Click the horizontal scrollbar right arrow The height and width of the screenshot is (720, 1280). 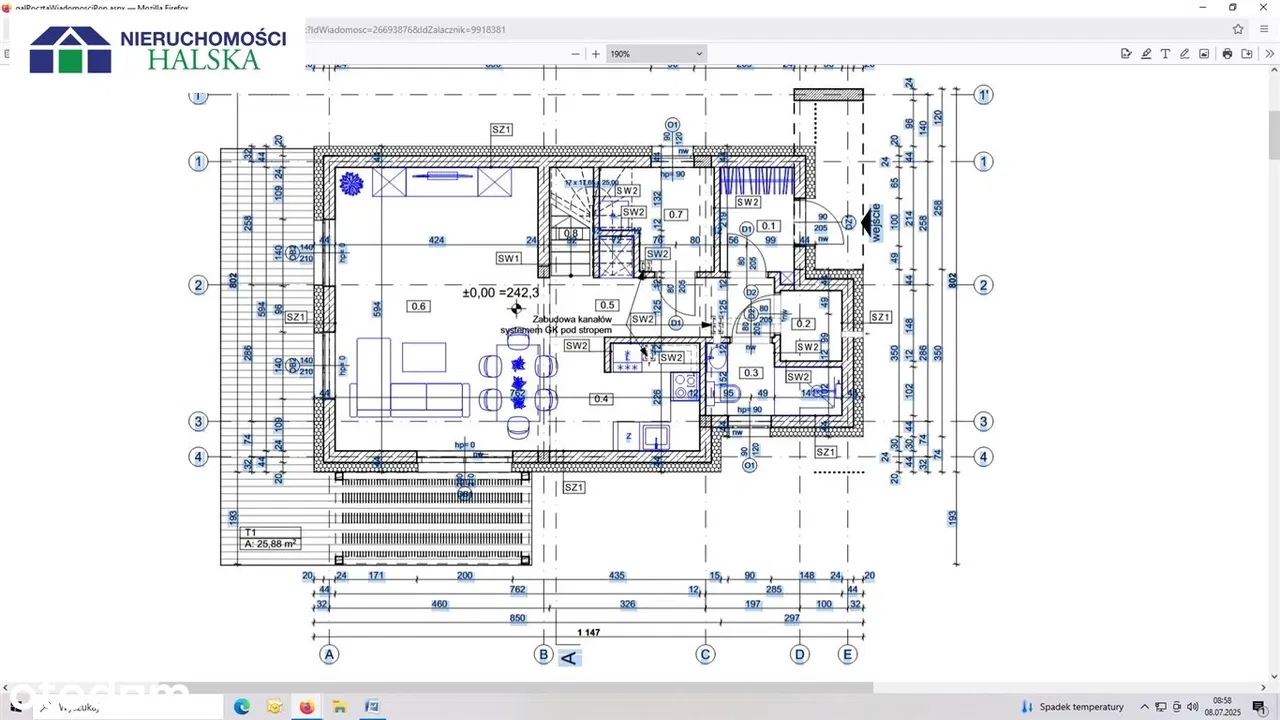click(1262, 688)
